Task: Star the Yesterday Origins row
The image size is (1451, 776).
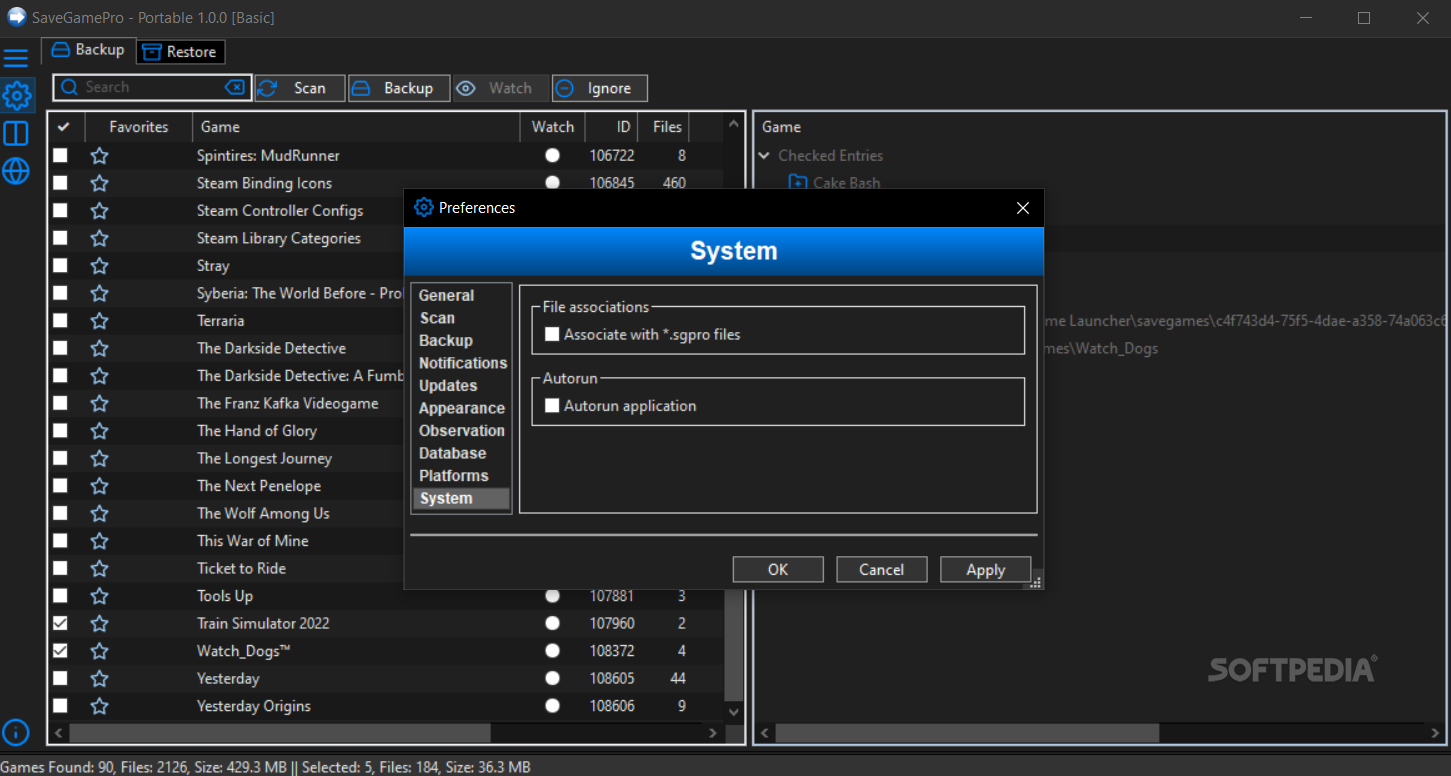Action: point(99,706)
